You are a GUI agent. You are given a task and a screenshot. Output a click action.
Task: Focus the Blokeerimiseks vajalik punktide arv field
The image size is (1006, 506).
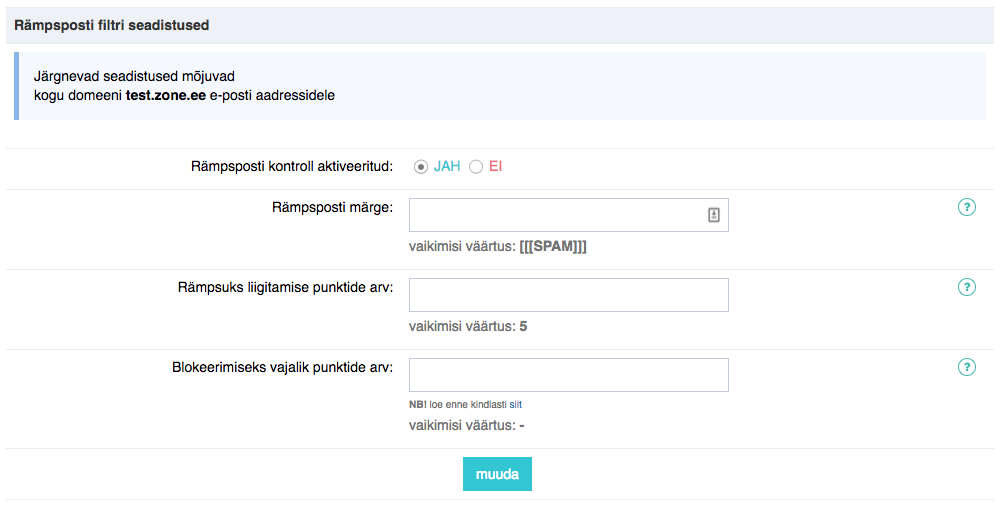click(x=568, y=375)
